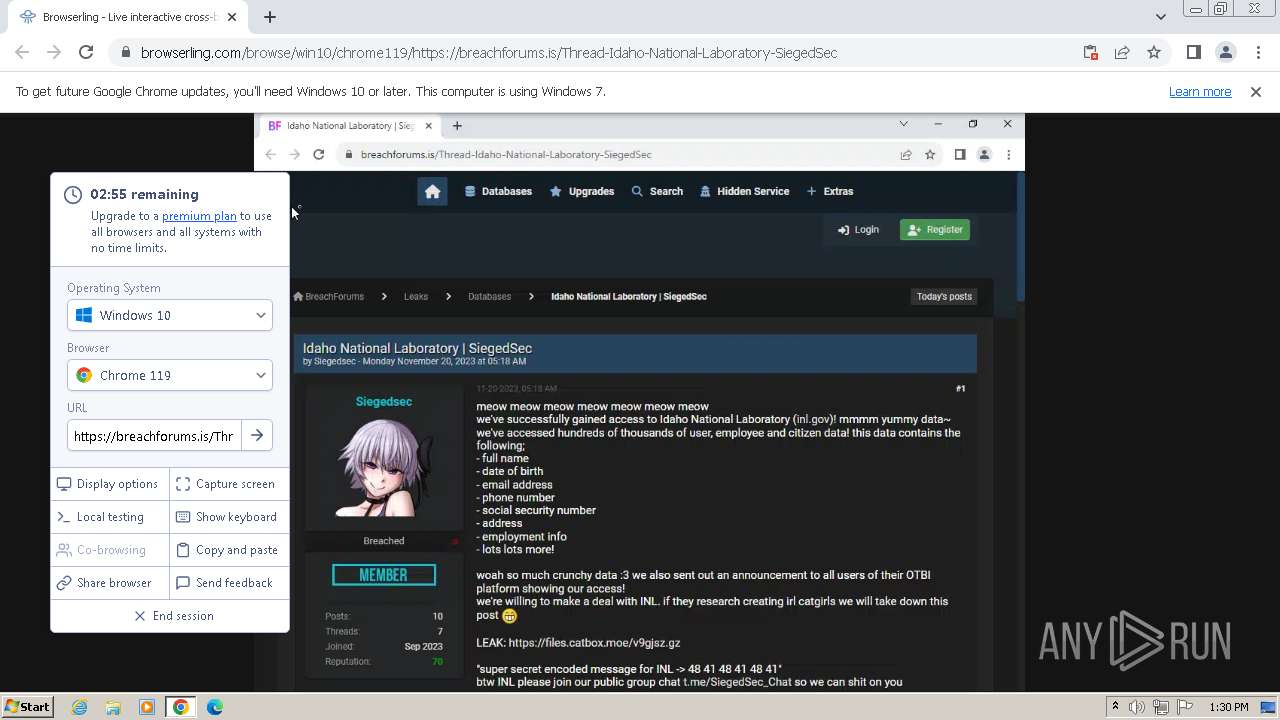
Task: Click the post number #1 link
Action: tap(960, 389)
